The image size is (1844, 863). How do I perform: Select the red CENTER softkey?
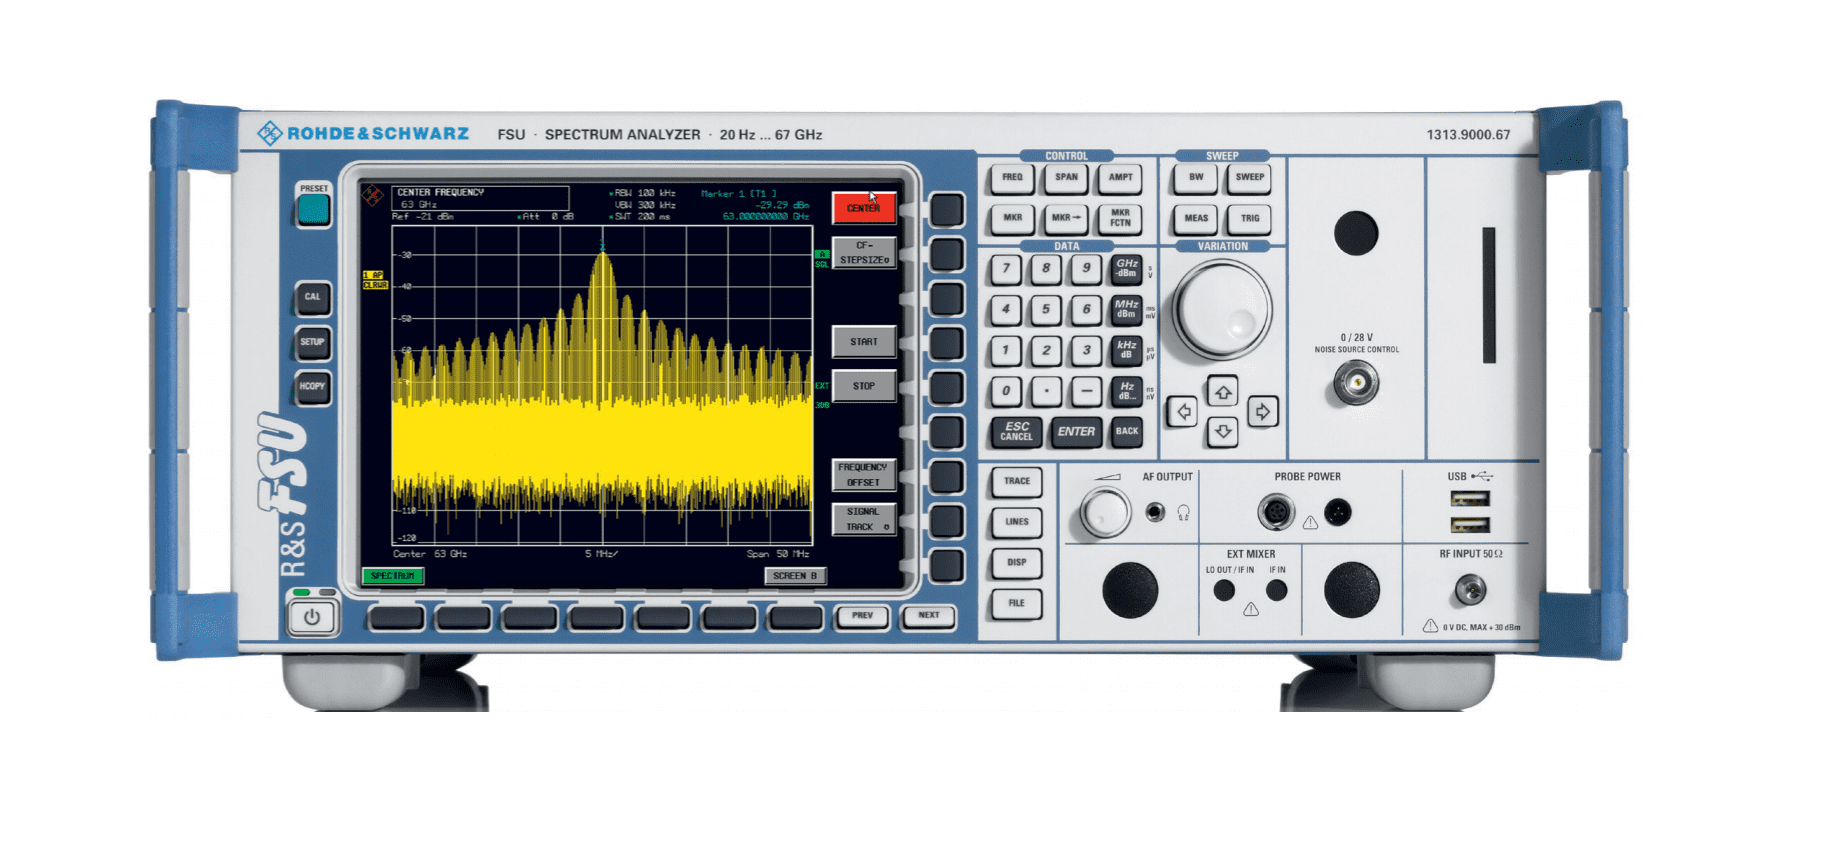click(864, 208)
